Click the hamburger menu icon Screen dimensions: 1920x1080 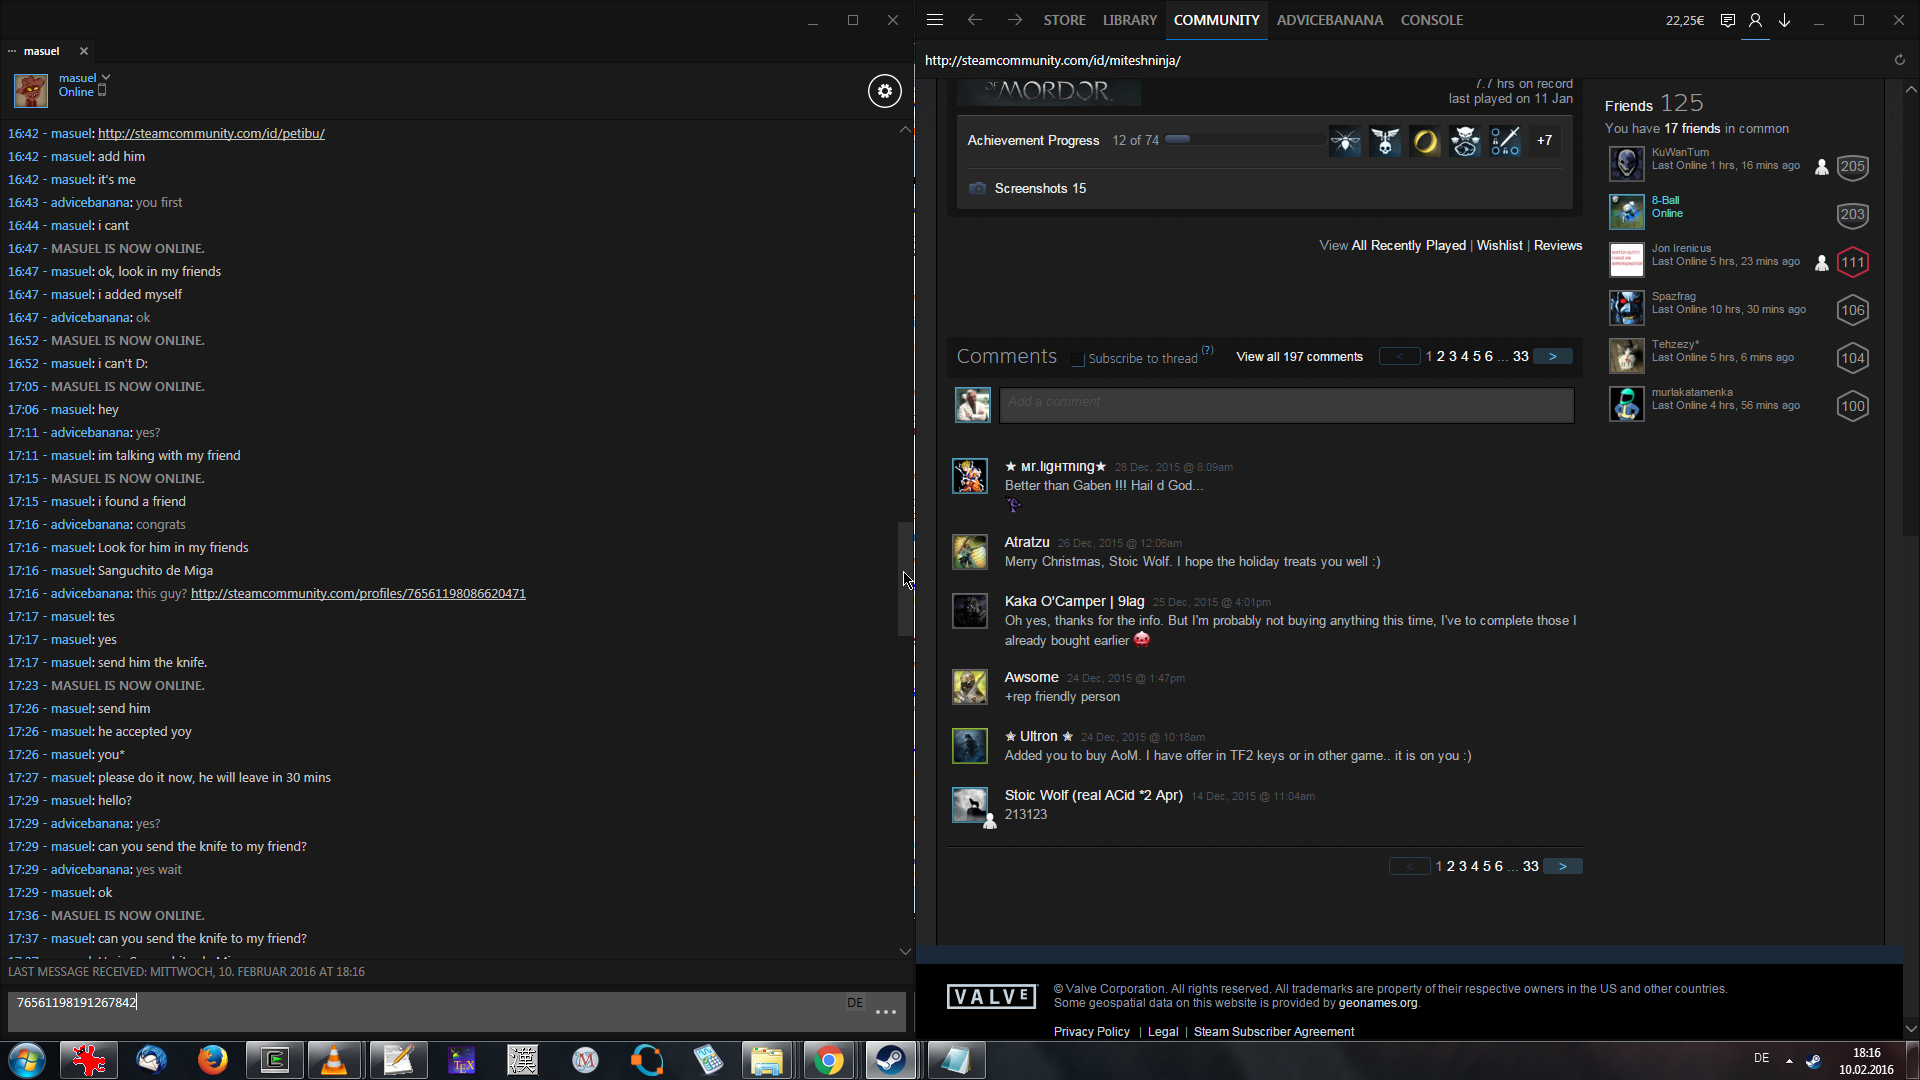click(x=935, y=20)
